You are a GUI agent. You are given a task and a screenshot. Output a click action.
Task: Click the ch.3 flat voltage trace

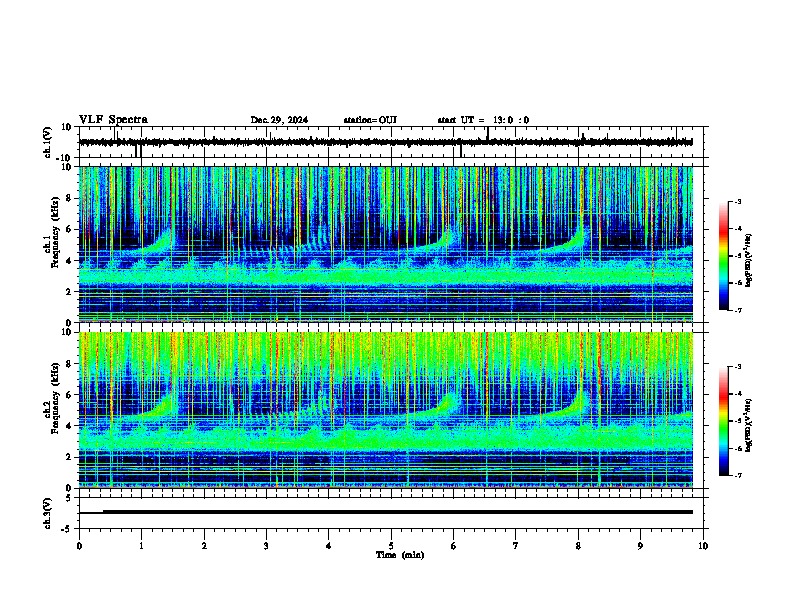(x=386, y=512)
